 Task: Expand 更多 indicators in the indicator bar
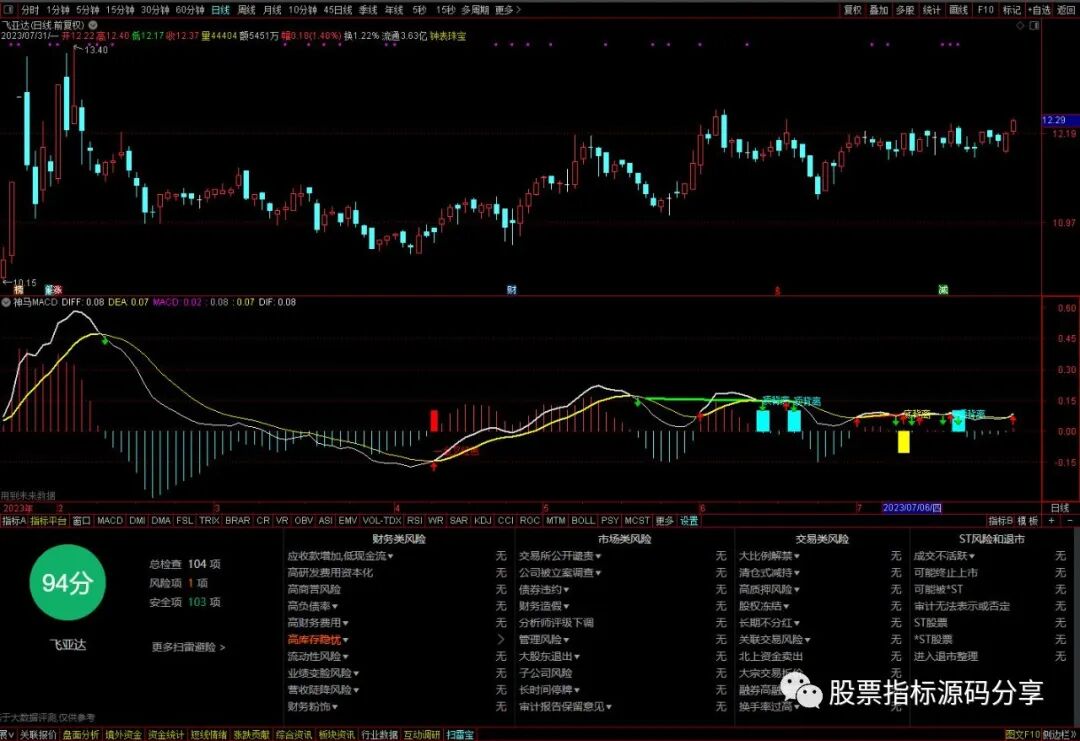pyautogui.click(x=664, y=521)
